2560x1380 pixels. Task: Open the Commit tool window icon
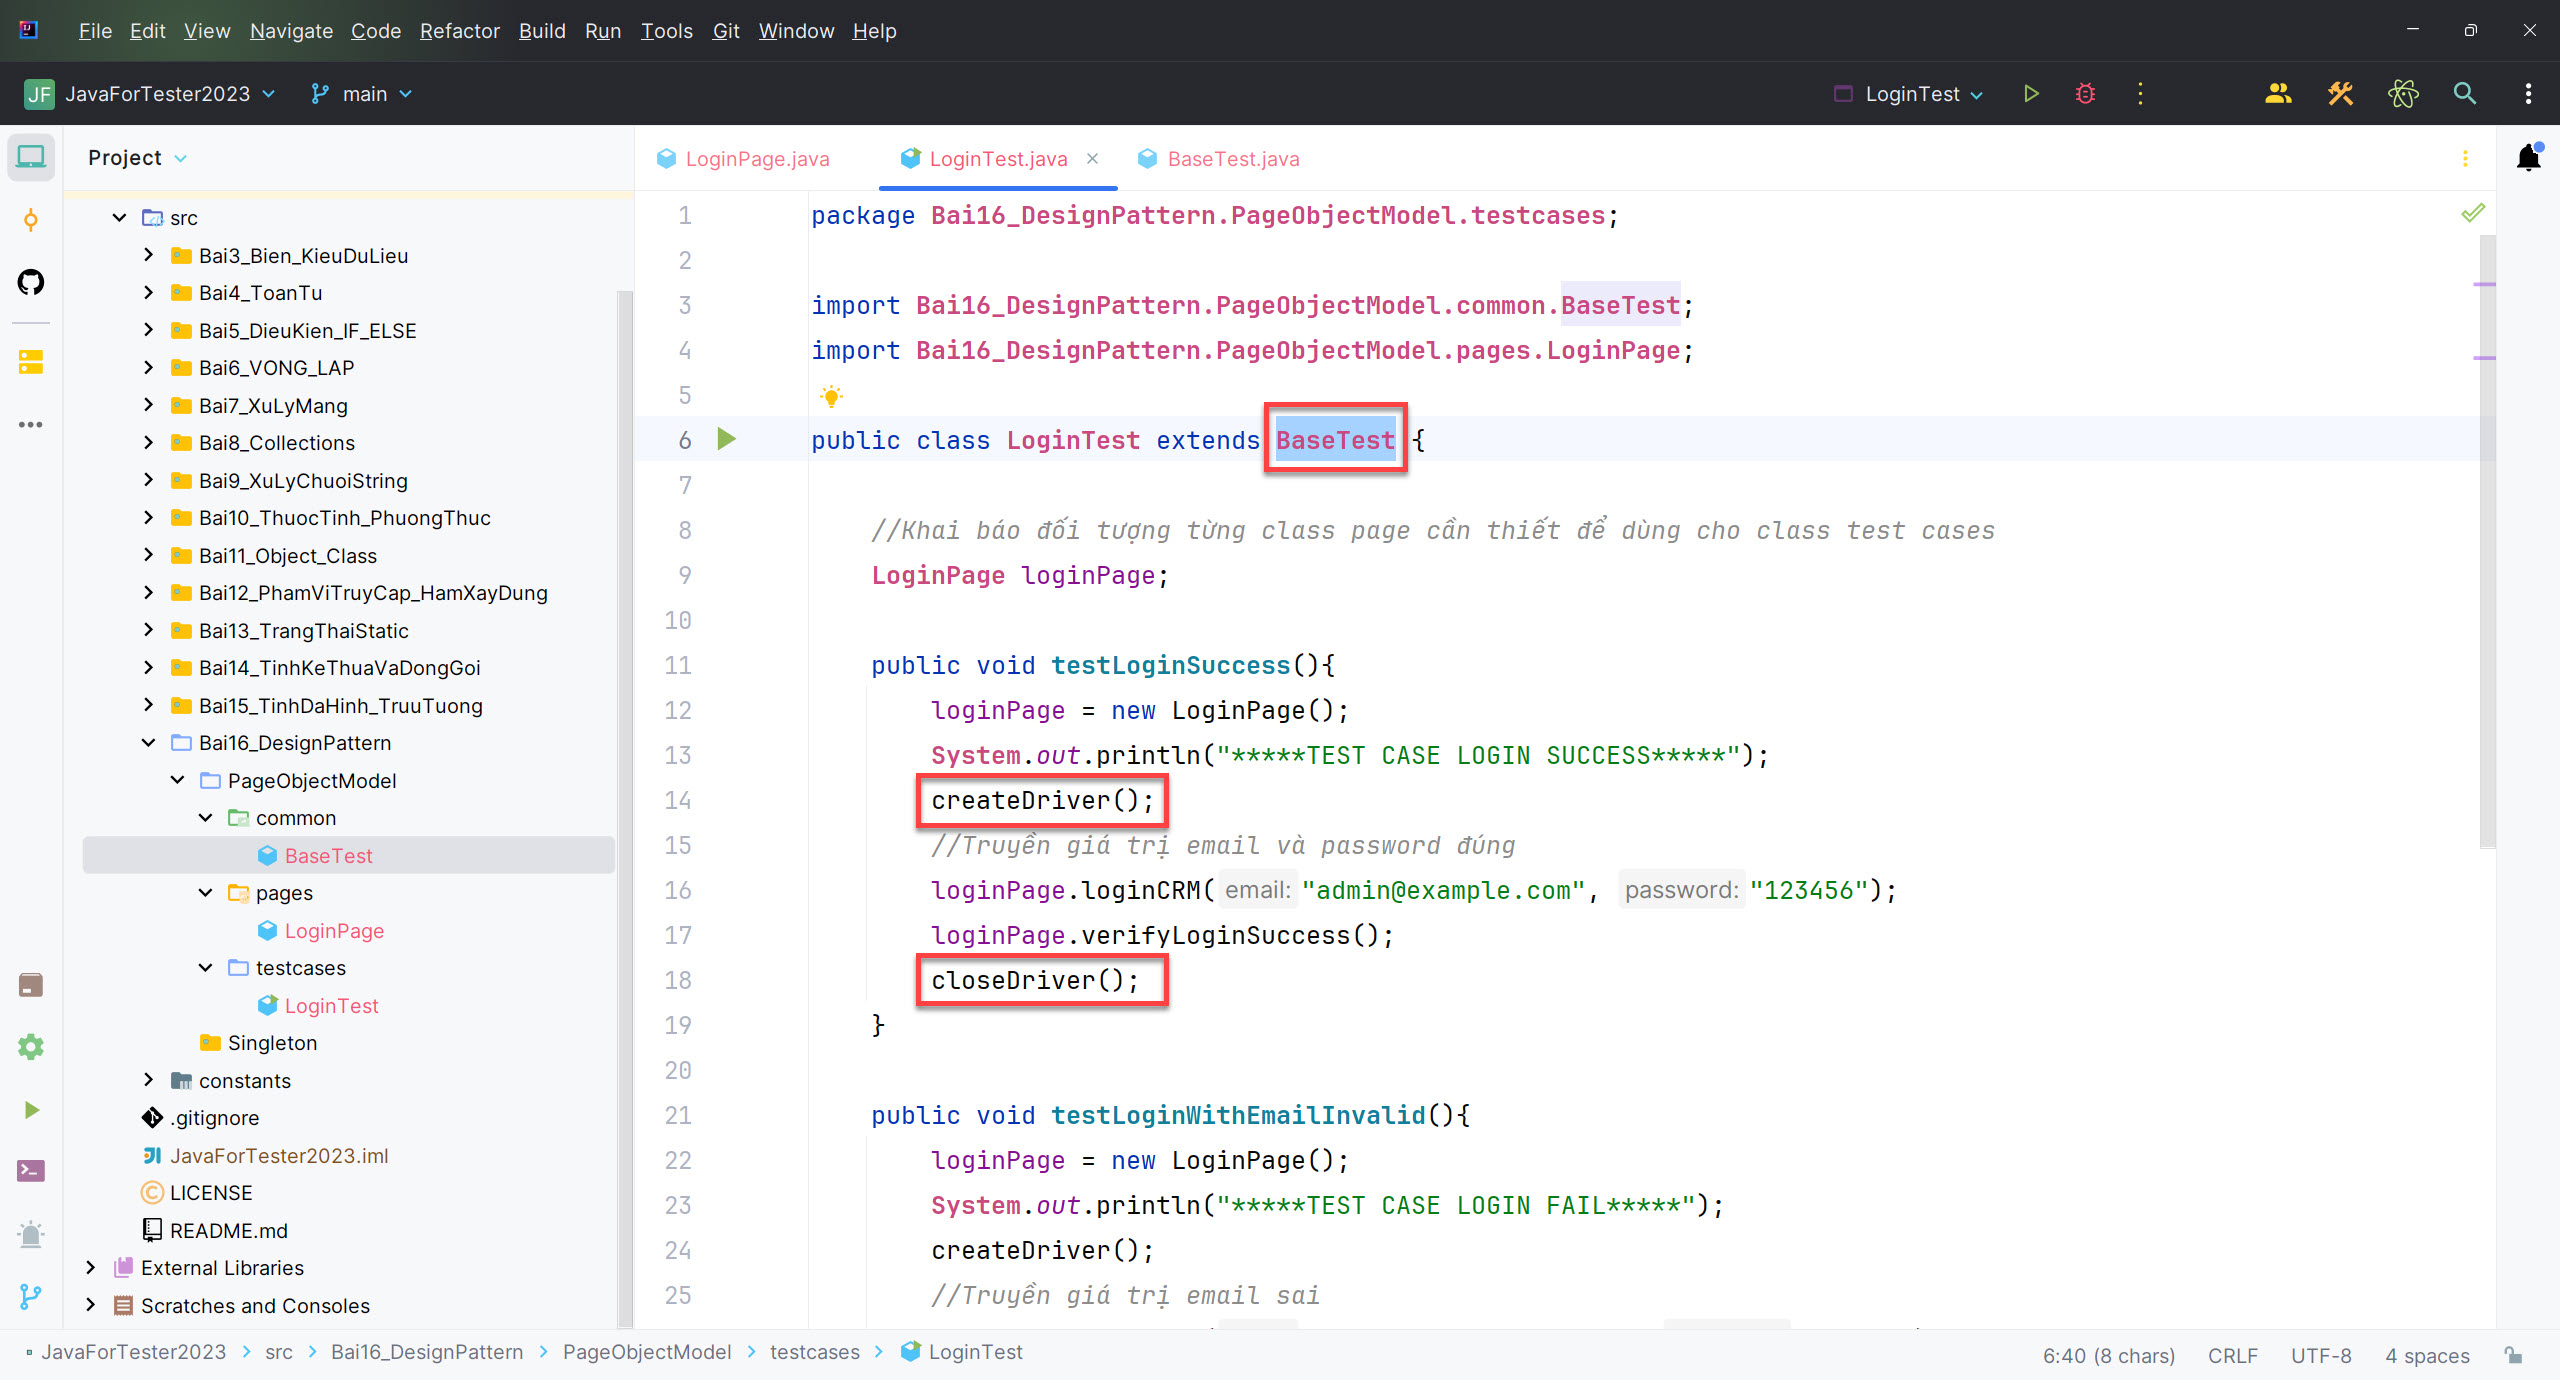click(x=31, y=220)
